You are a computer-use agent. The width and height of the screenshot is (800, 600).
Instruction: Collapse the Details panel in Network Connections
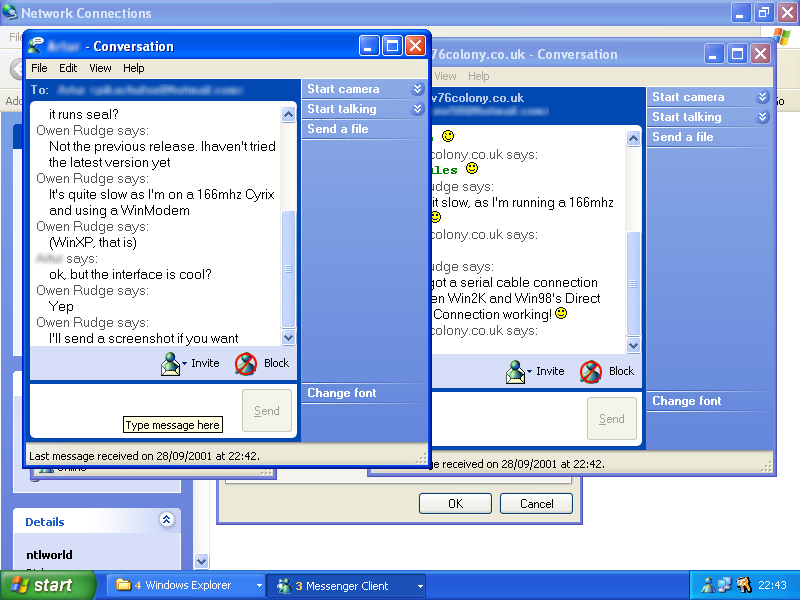[166, 521]
